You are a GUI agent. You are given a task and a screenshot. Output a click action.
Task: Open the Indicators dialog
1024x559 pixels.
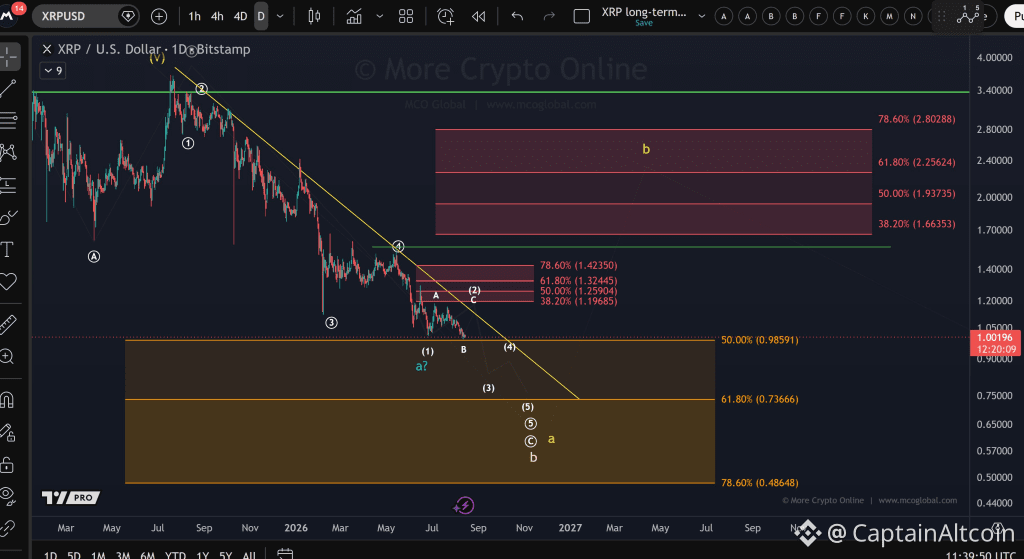[354, 16]
